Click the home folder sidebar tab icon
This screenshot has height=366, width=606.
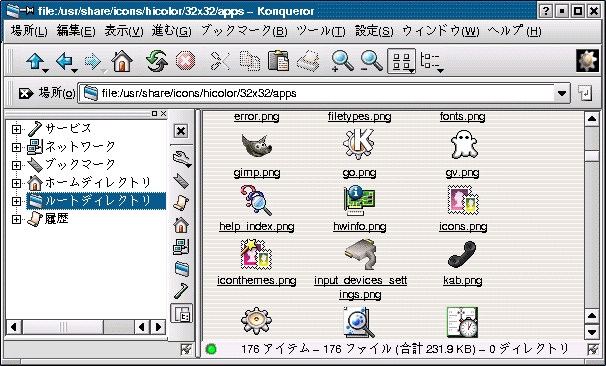pyautogui.click(x=181, y=225)
